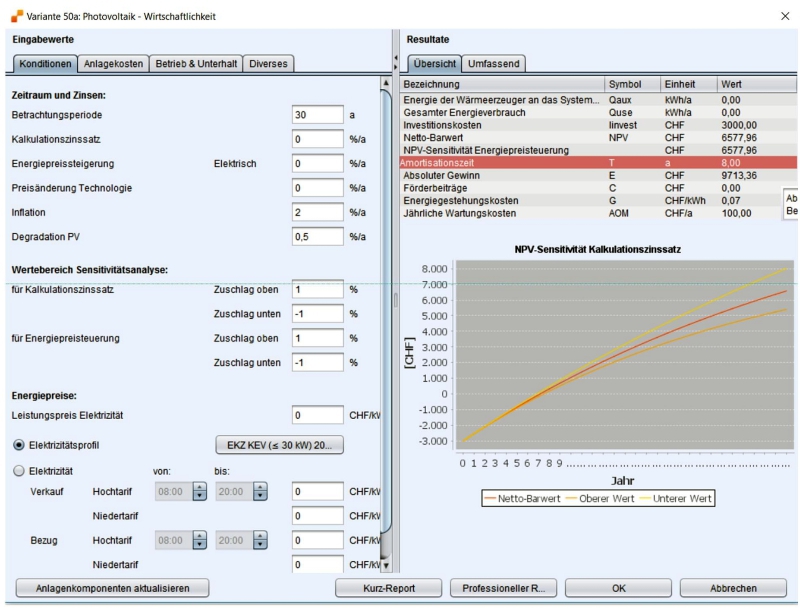Sort results by Symbol column header
This screenshot has height=608, width=800.
(x=632, y=84)
